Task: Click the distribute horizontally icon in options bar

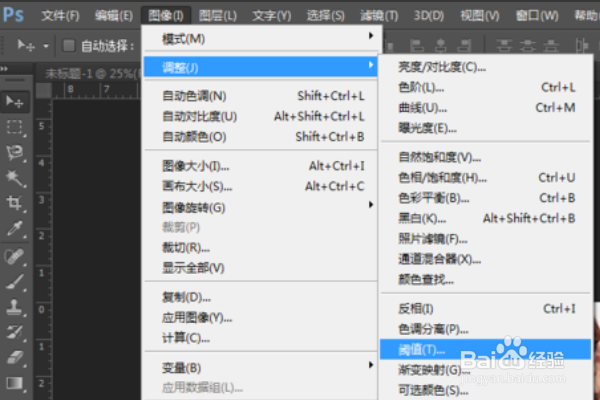Action: point(582,46)
